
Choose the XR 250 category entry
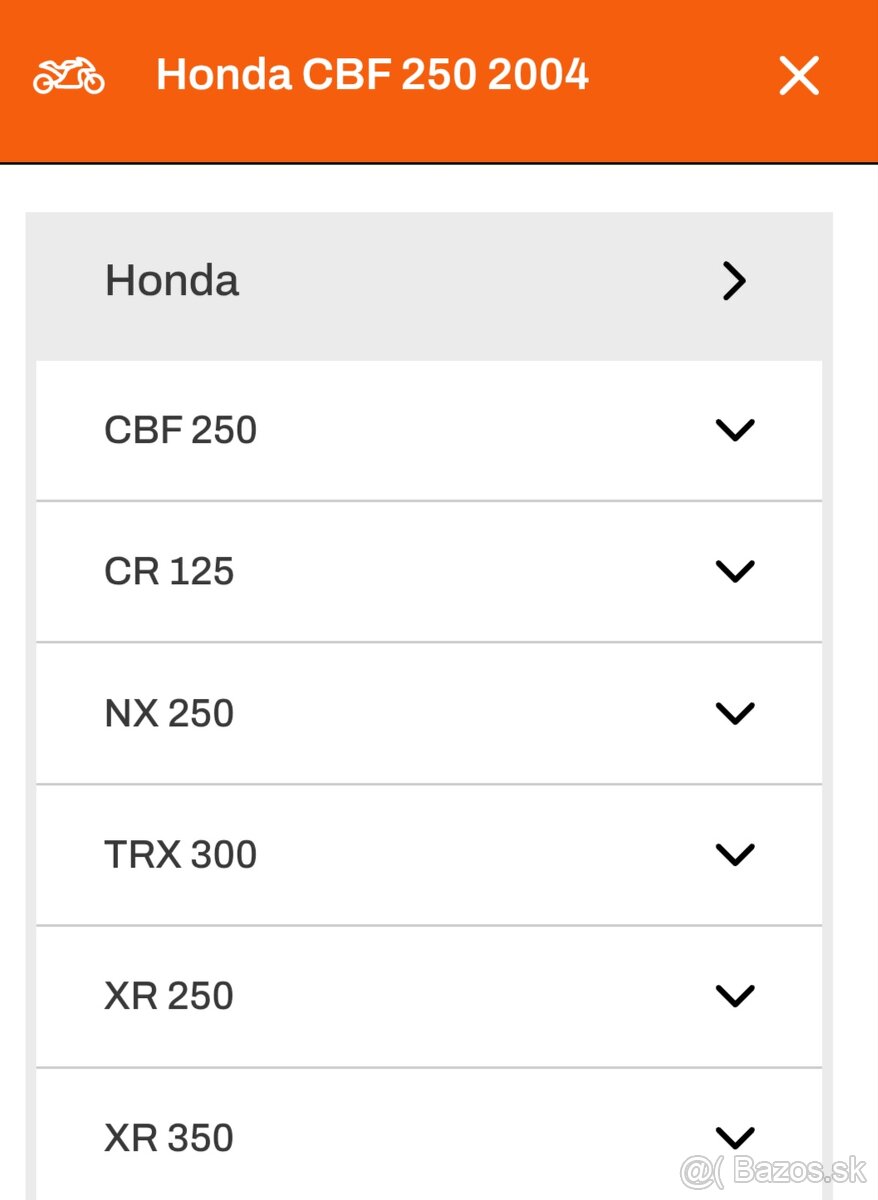430,995
